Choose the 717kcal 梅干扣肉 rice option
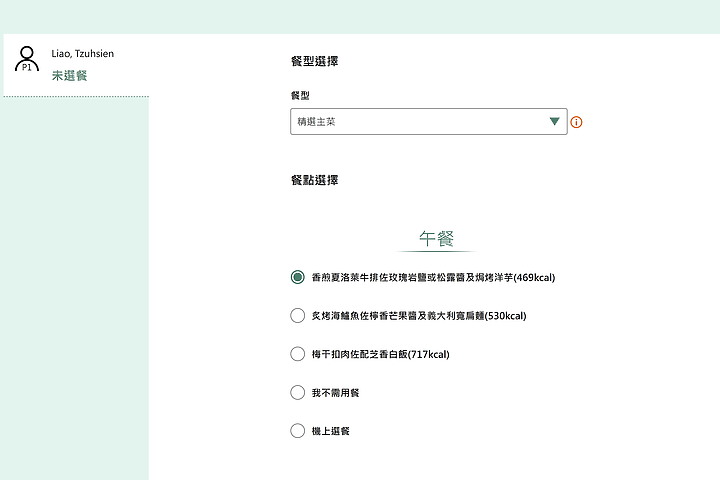Viewport: 720px width, 480px height. click(x=298, y=354)
